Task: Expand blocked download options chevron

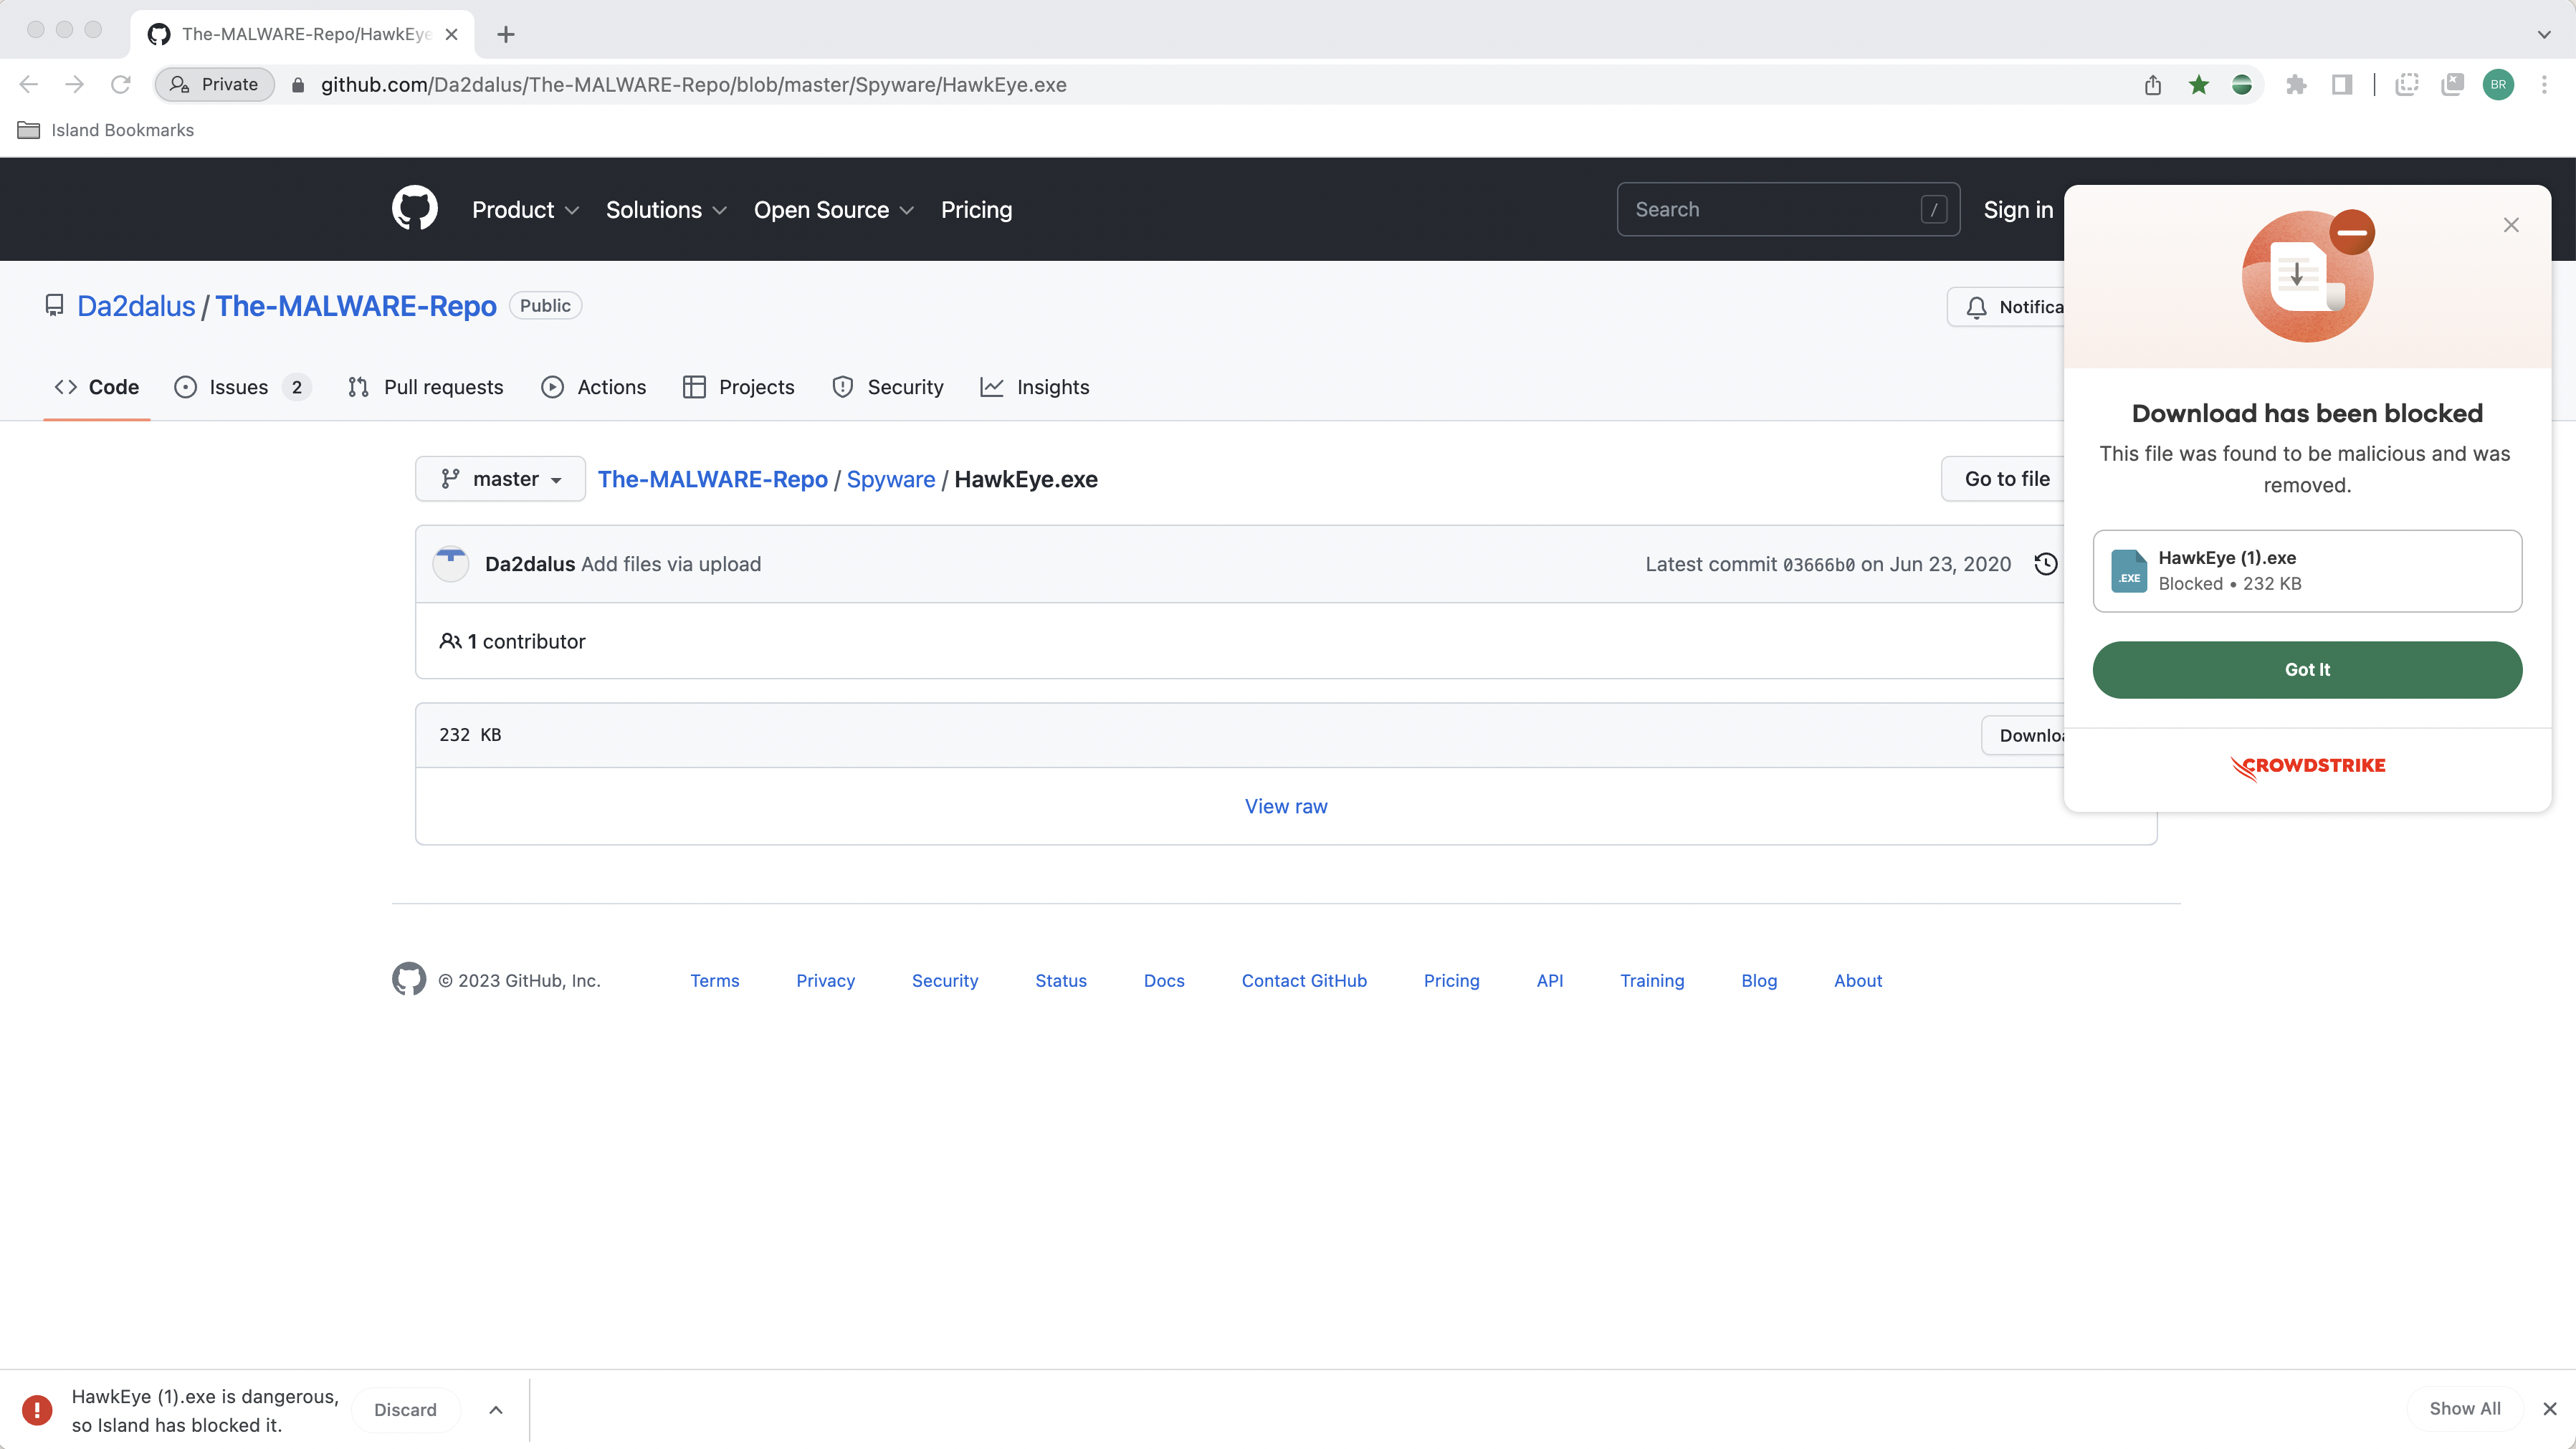Action: [496, 1410]
